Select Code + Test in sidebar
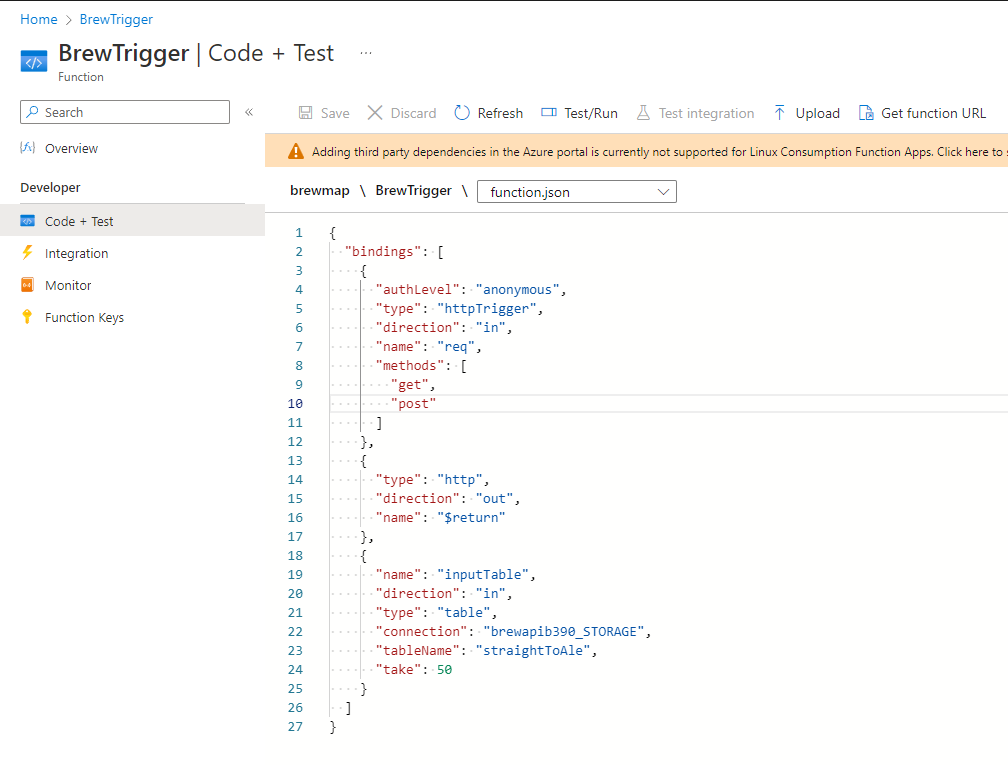 pyautogui.click(x=79, y=221)
